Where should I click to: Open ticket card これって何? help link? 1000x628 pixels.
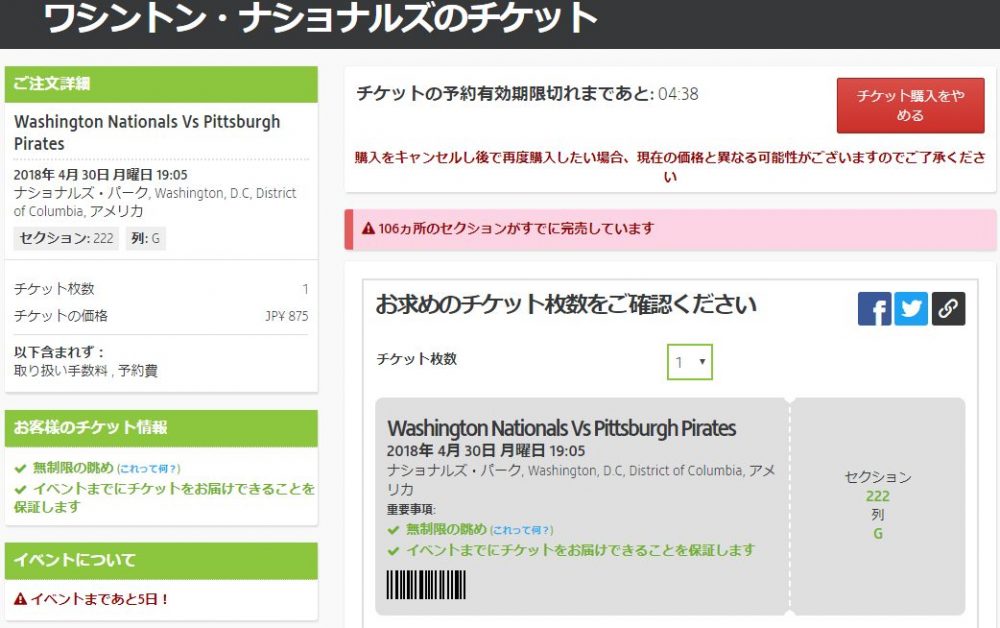click(x=522, y=530)
